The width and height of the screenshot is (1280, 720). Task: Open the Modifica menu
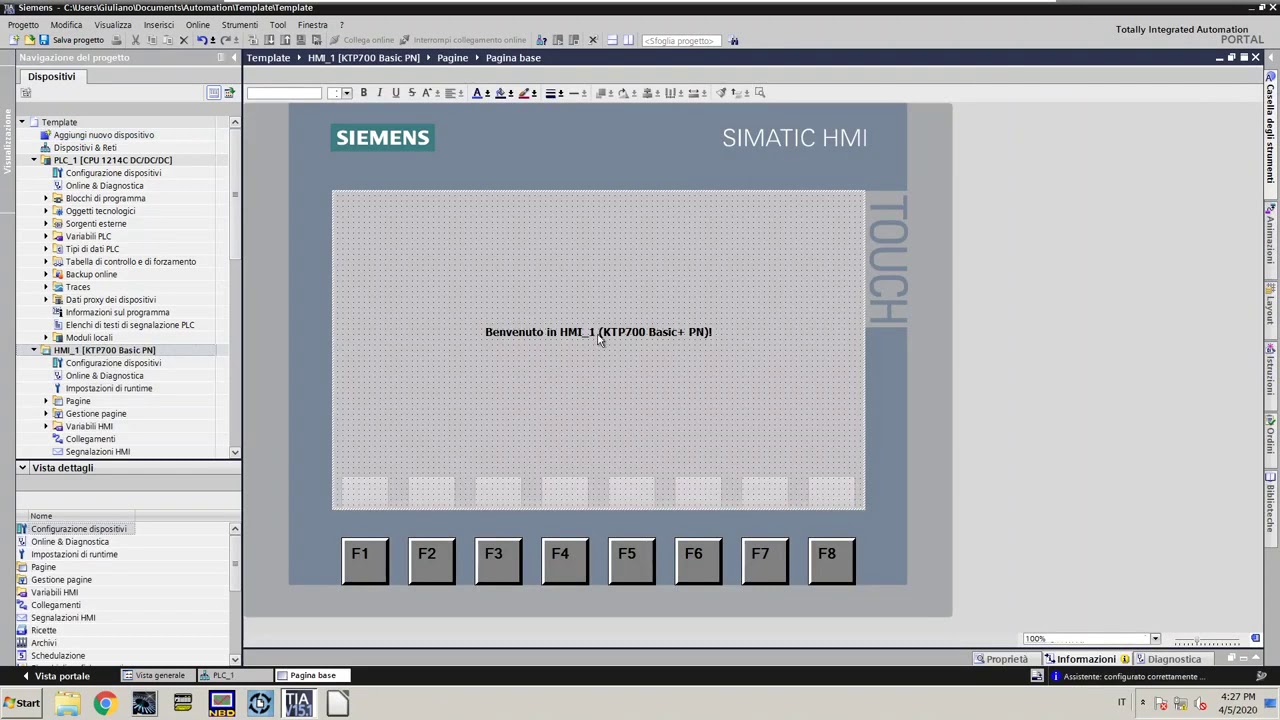(x=66, y=24)
